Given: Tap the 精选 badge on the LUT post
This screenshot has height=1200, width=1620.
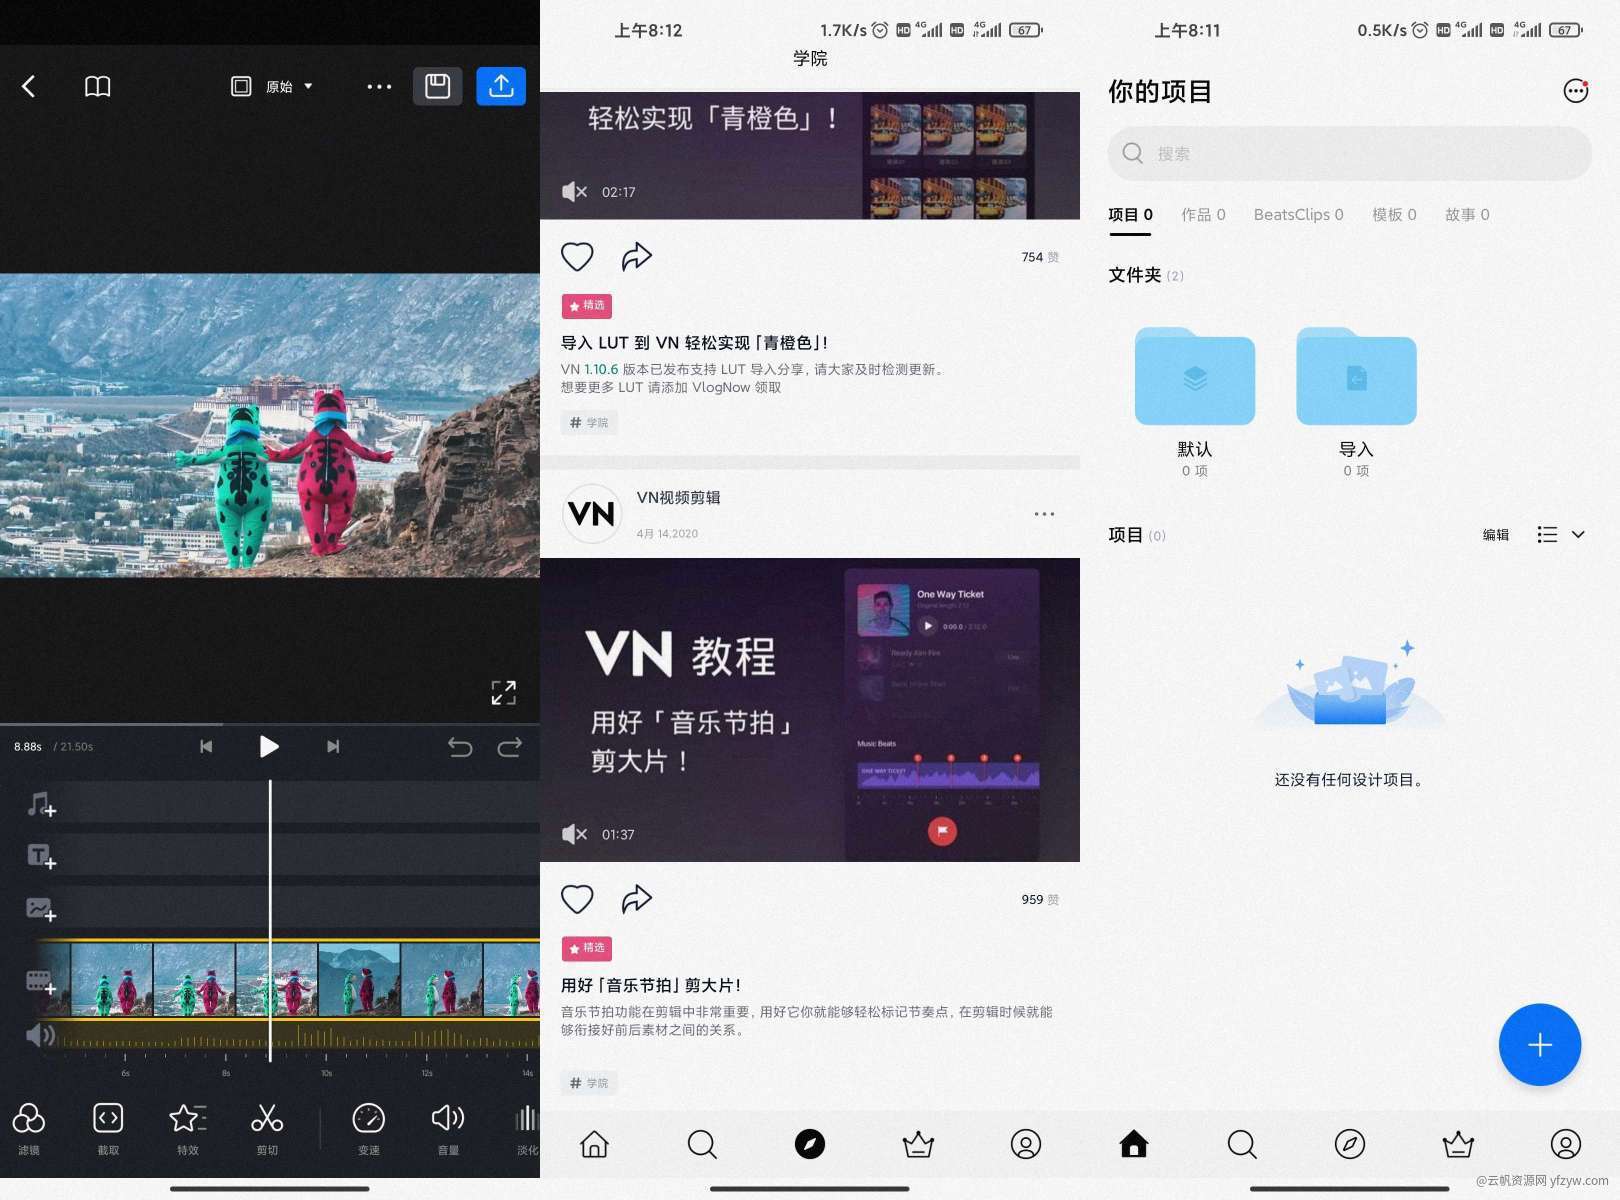Looking at the screenshot, I should [x=587, y=306].
